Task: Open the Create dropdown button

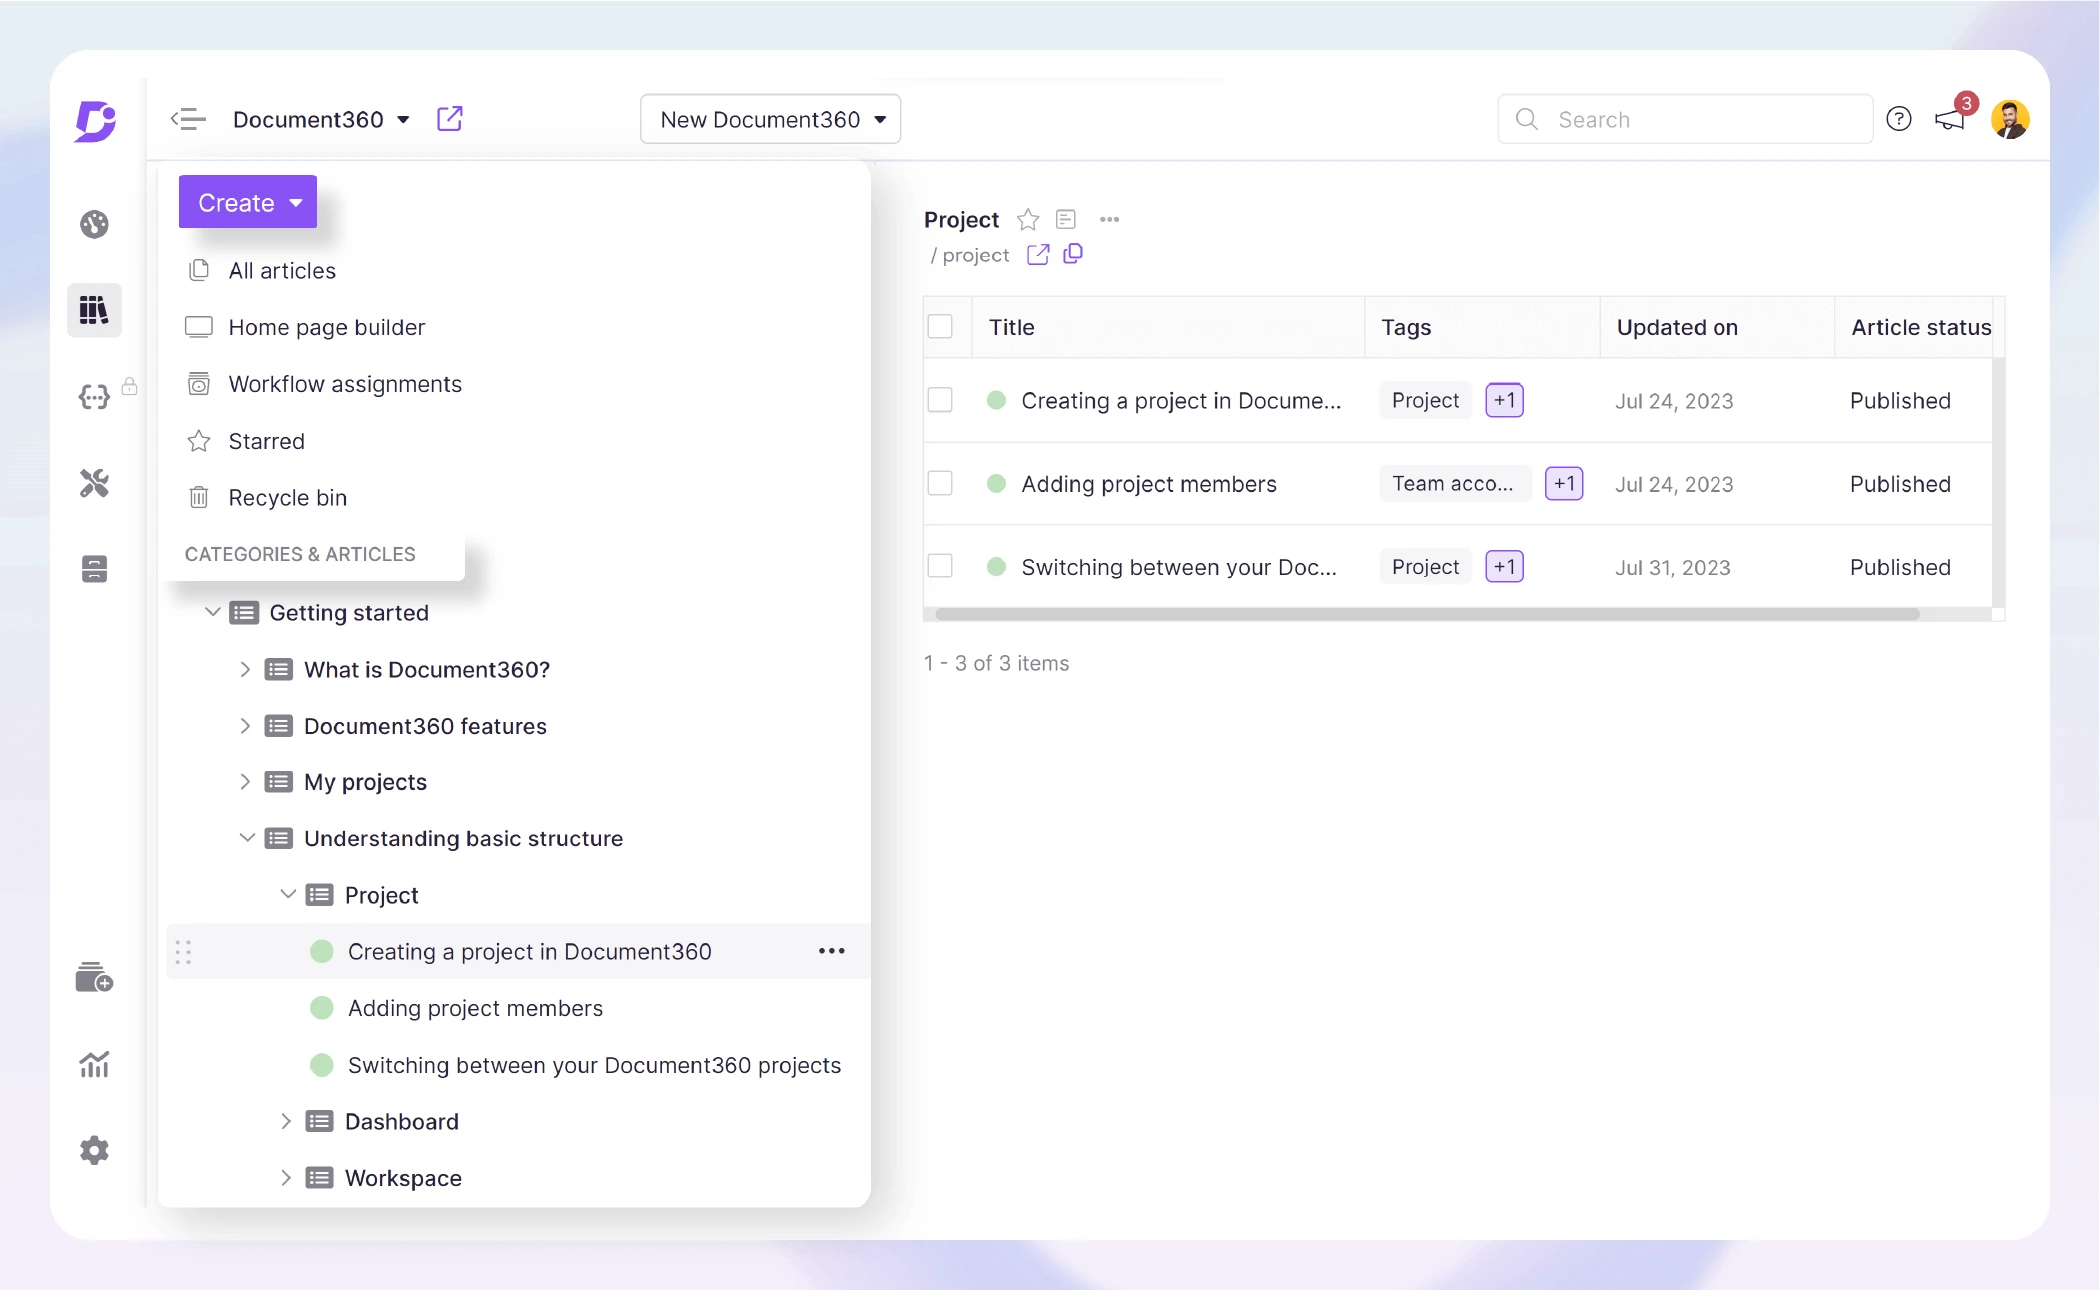Action: (x=248, y=202)
